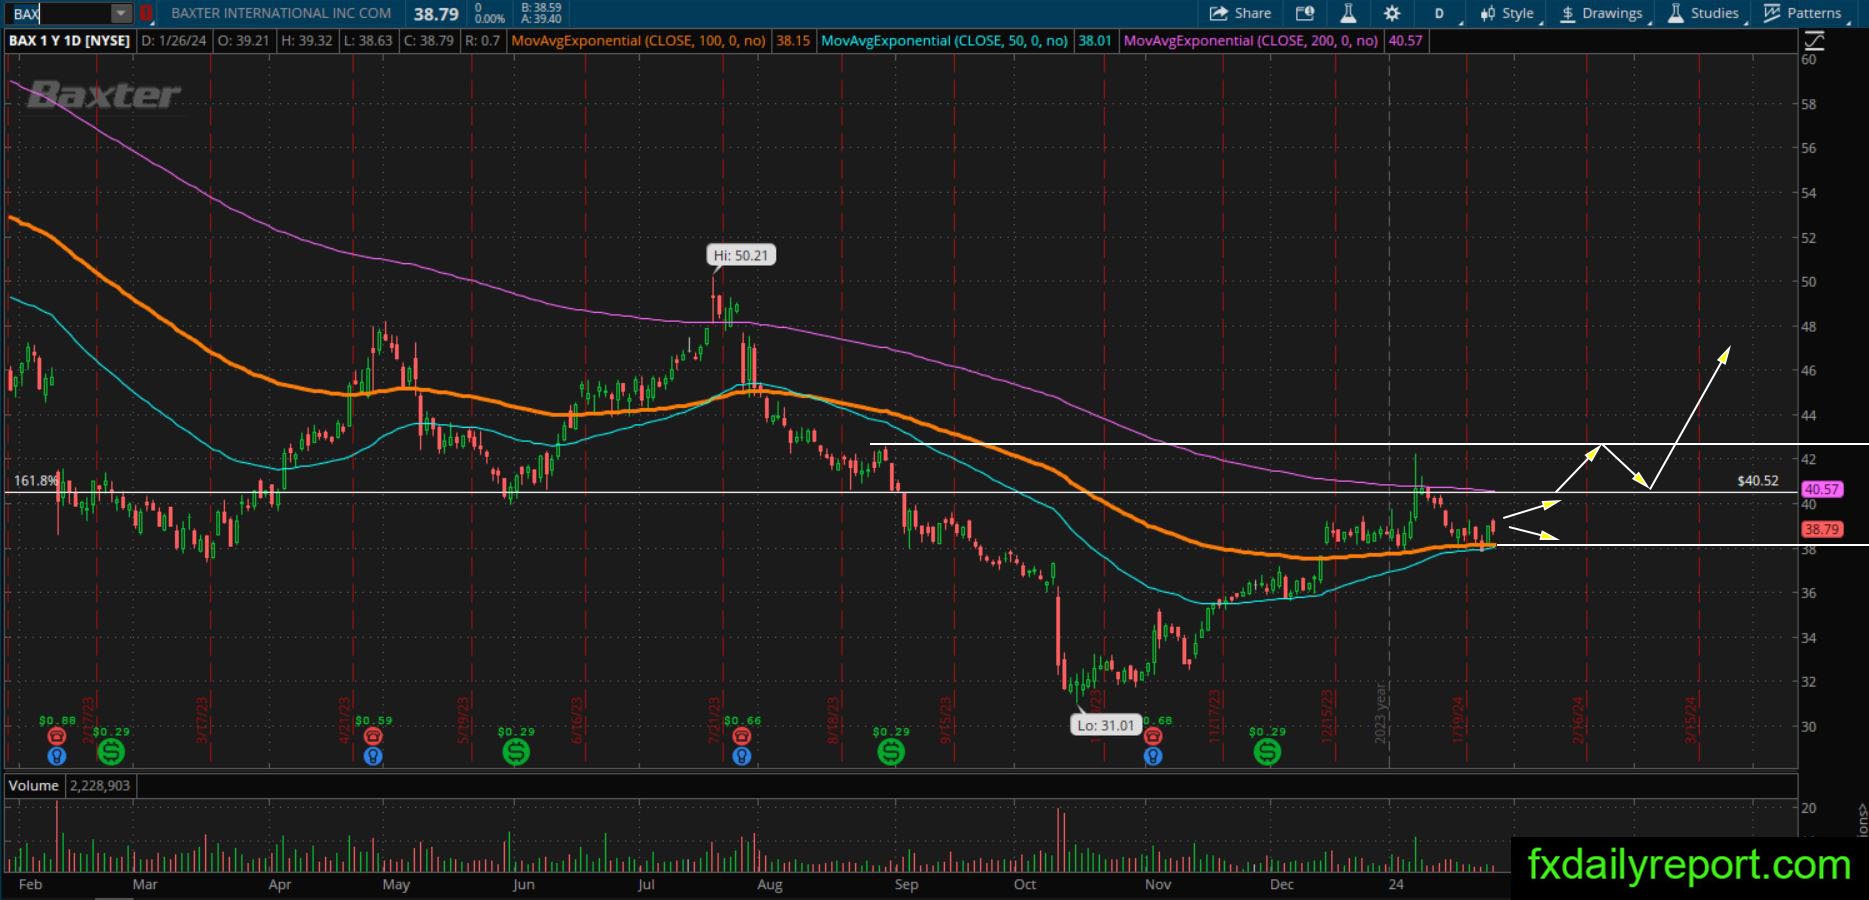Click the quick time frames icon beside Share
Image resolution: width=1869 pixels, height=900 pixels.
pyautogui.click(x=1305, y=13)
